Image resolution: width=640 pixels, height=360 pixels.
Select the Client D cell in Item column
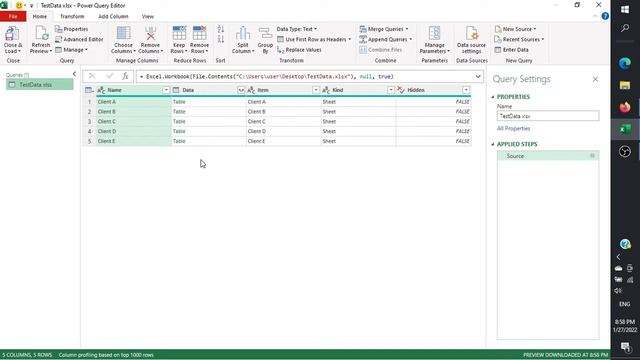[x=284, y=131]
